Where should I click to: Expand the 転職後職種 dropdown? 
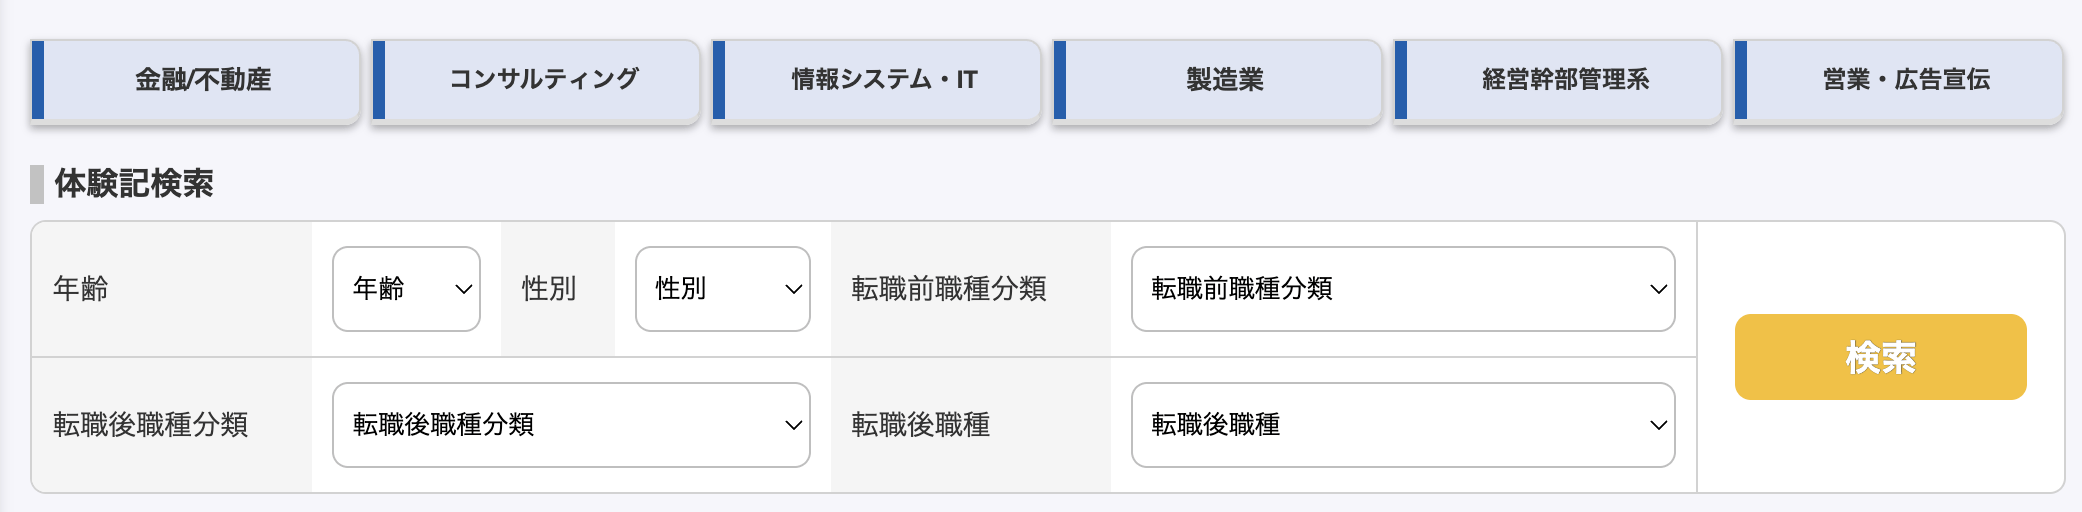(x=1403, y=425)
